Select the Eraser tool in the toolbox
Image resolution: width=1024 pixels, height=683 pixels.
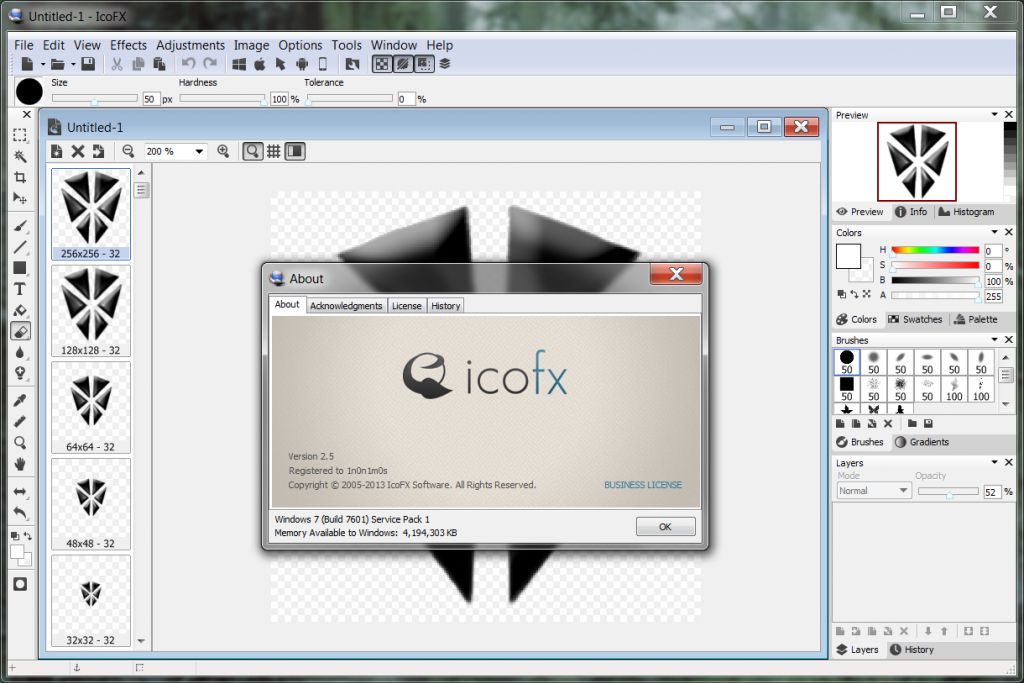point(21,328)
